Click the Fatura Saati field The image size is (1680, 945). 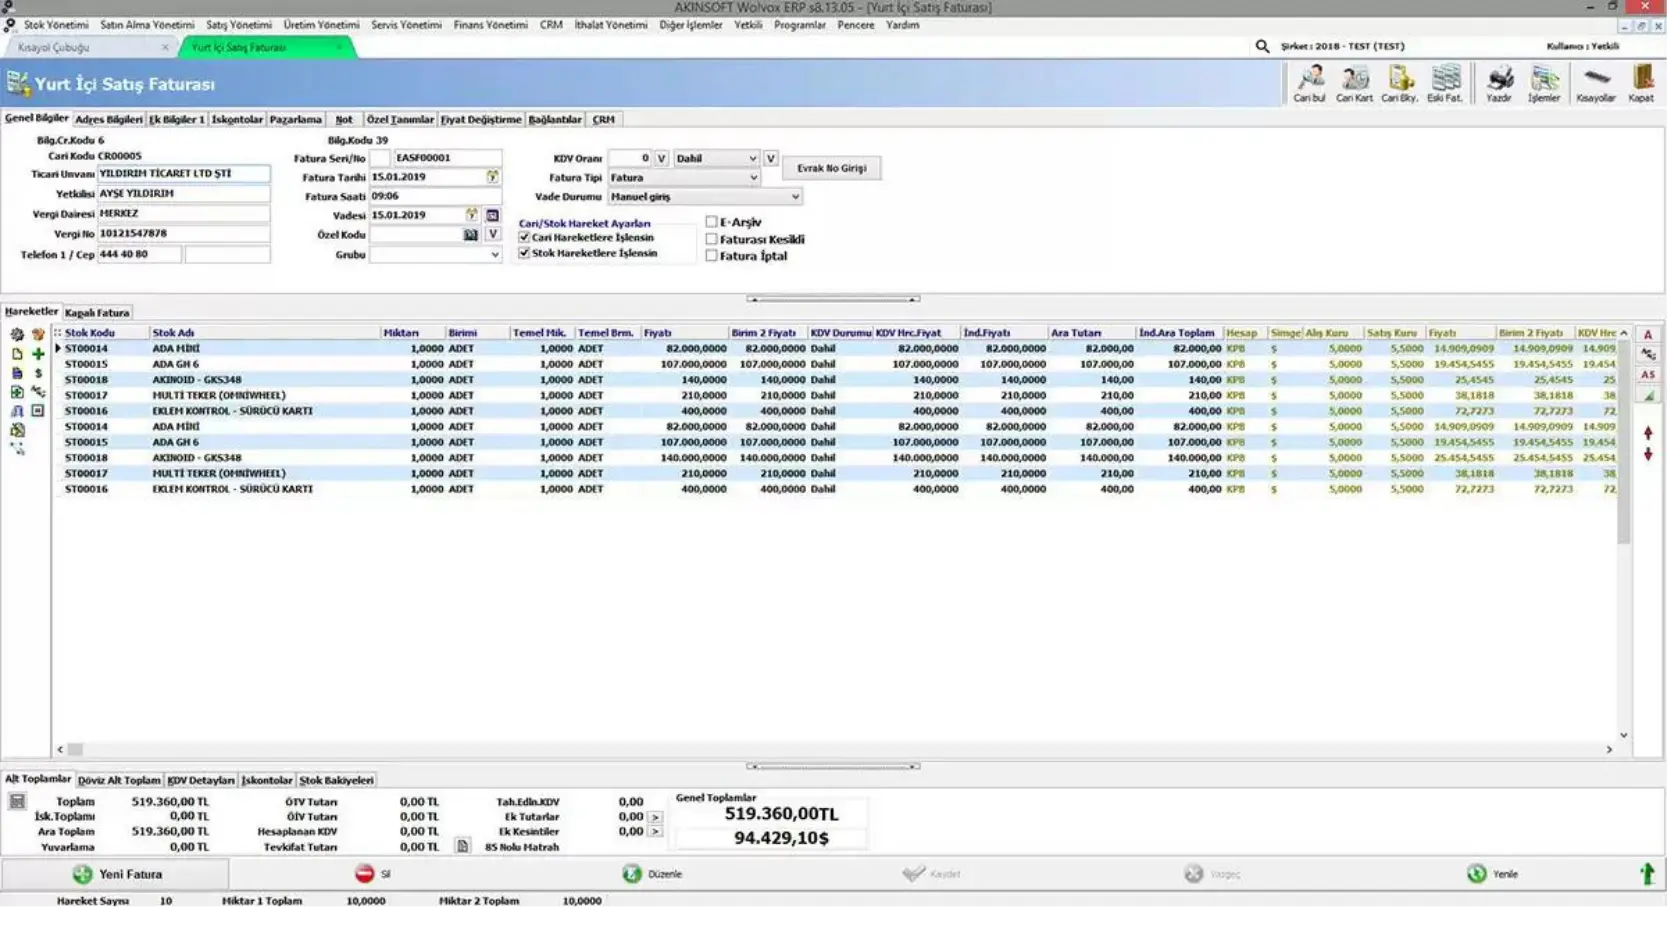coord(438,198)
